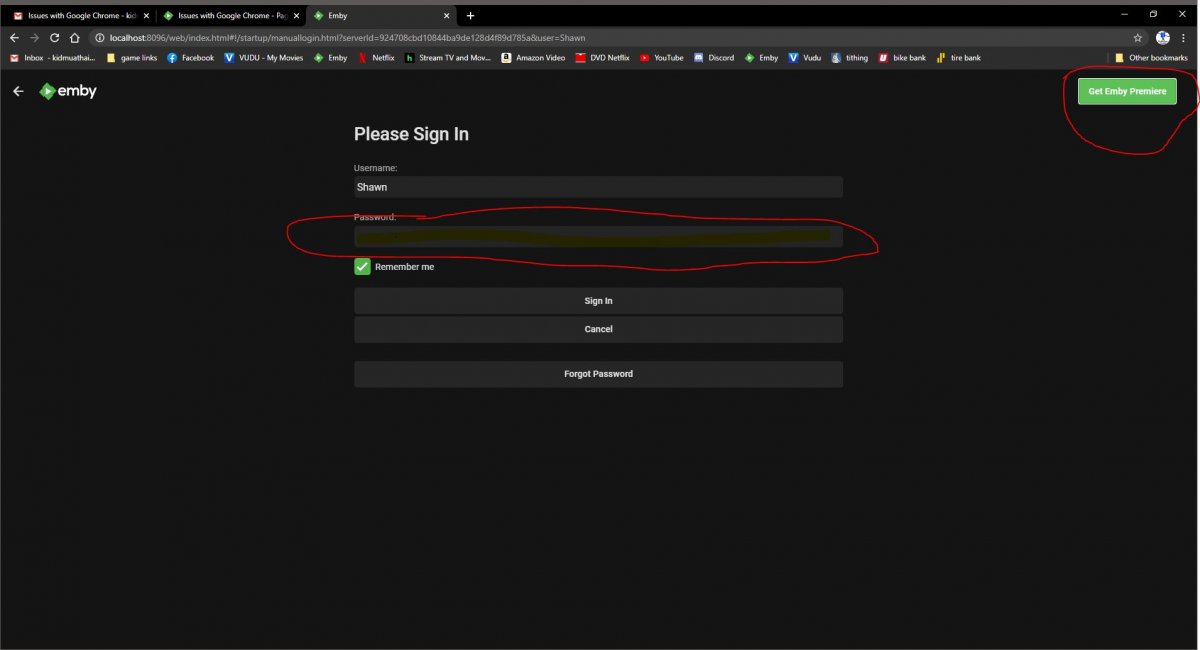Open VUDU - My Movies bookmark
This screenshot has height=650, width=1200.
click(x=264, y=58)
